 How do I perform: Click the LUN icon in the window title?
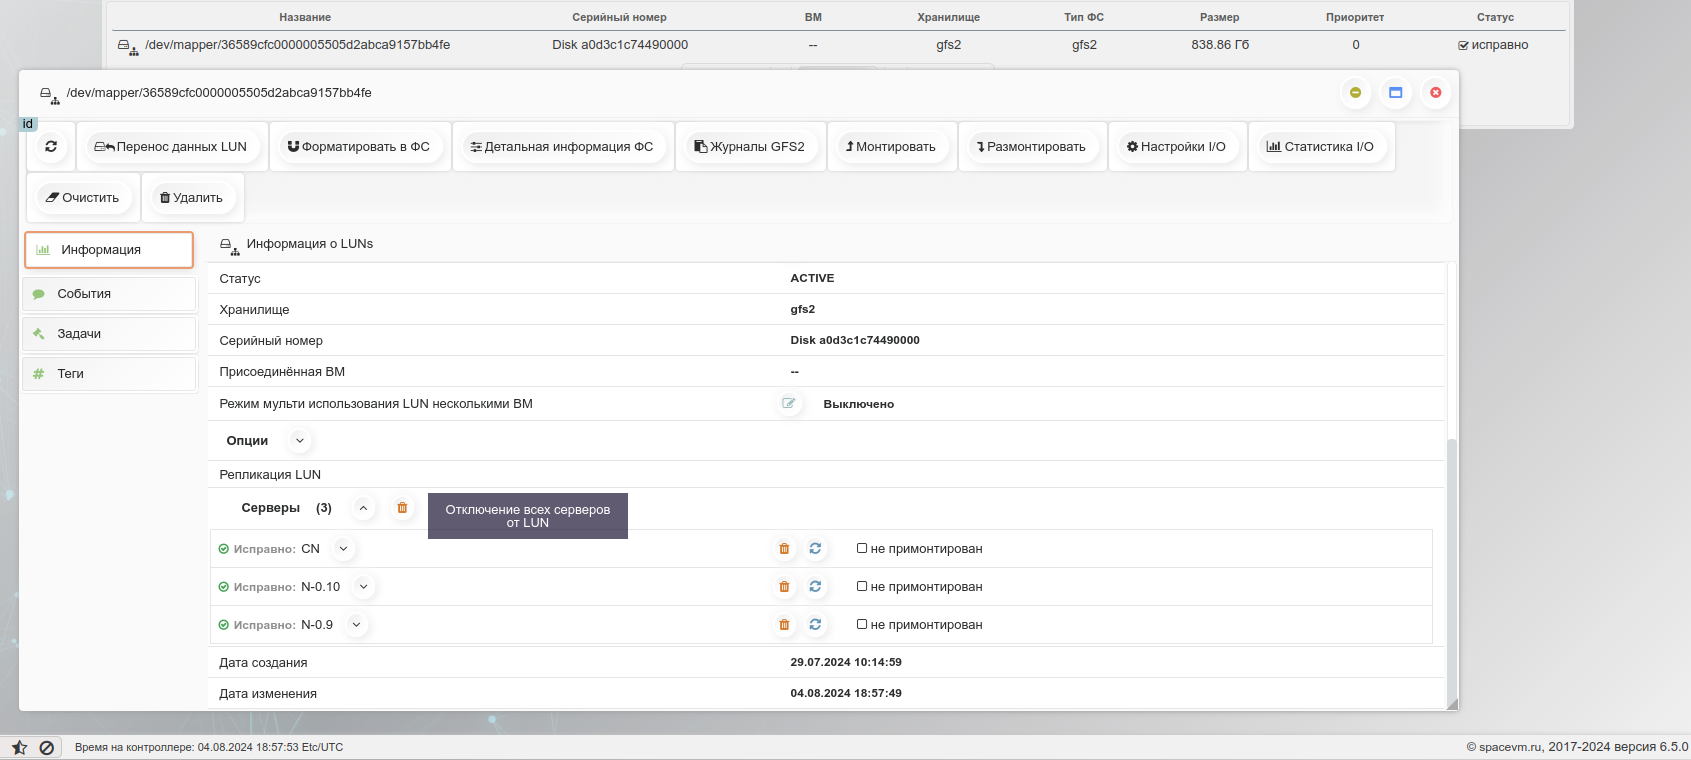click(49, 95)
